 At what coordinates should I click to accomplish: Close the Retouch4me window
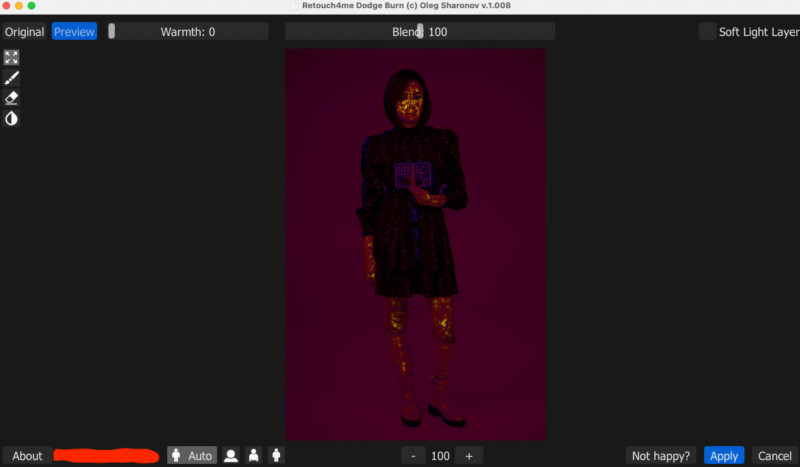[6, 6]
